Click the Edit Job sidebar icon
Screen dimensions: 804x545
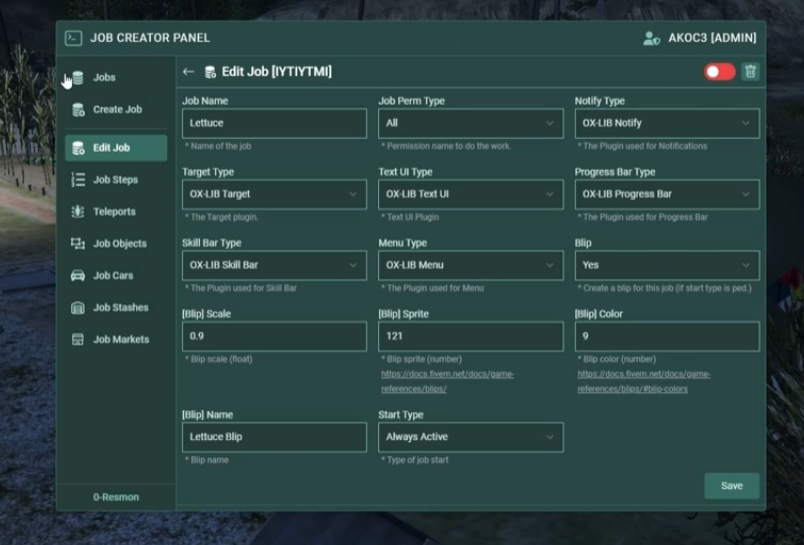click(78, 148)
